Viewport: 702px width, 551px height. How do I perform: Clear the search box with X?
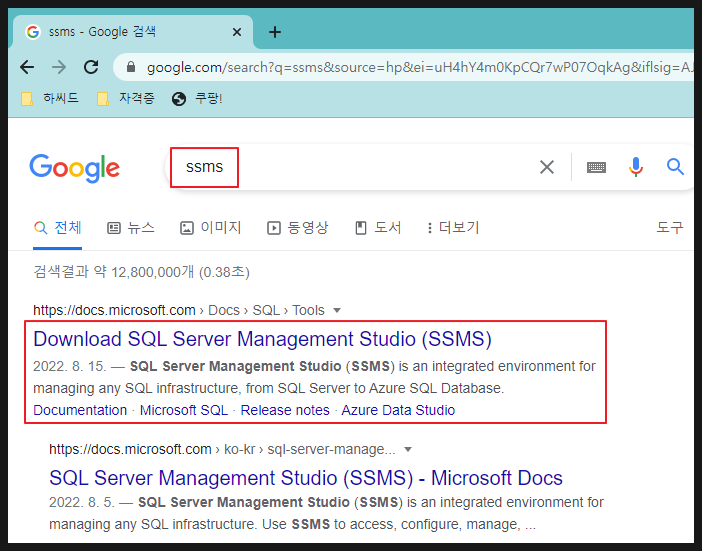547,167
